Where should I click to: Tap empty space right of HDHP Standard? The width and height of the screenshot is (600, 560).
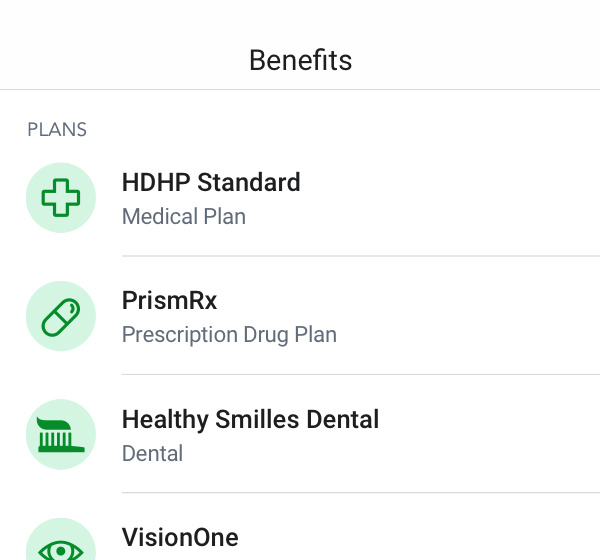[x=452, y=198]
